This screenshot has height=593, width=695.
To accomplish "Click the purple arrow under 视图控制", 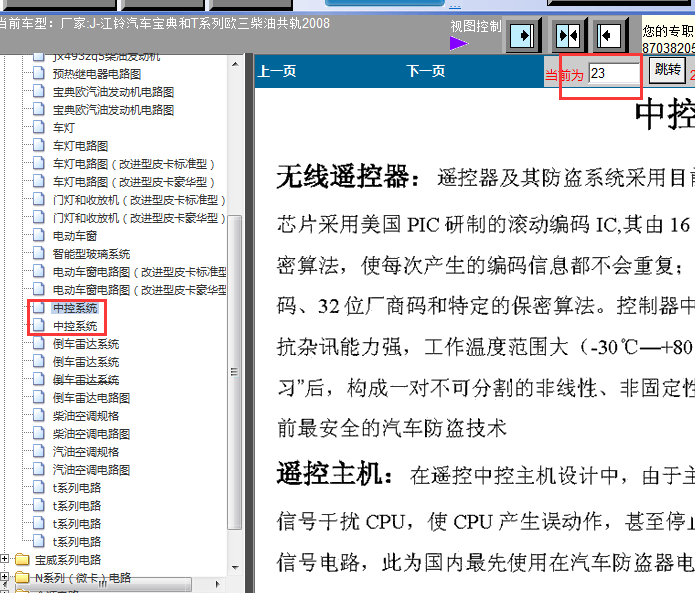I will tap(459, 43).
